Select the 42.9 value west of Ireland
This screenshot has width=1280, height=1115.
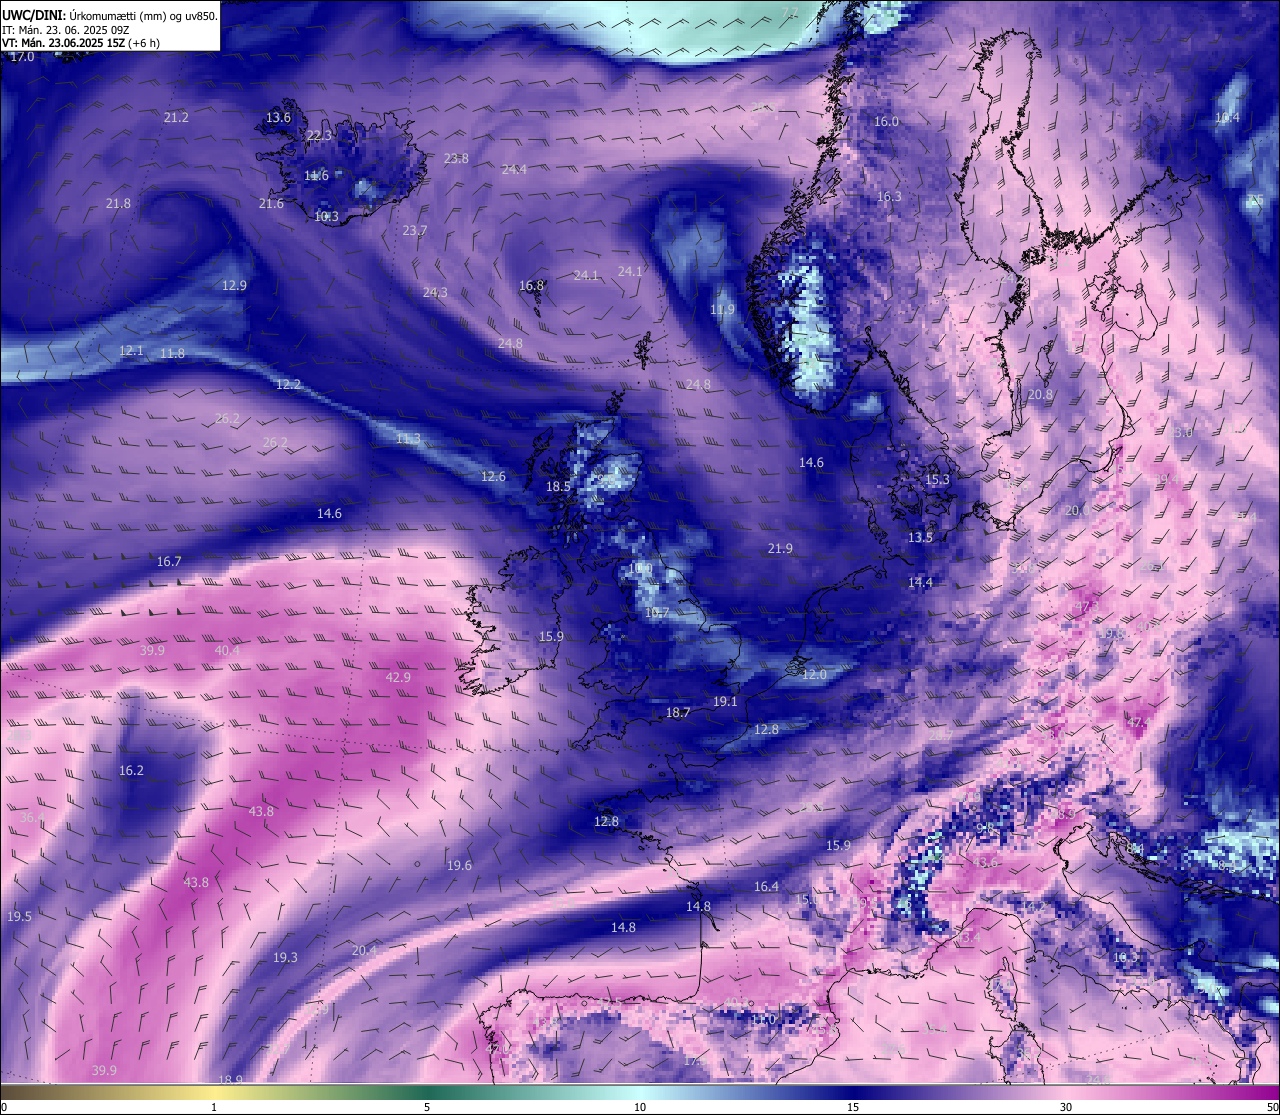click(x=398, y=677)
